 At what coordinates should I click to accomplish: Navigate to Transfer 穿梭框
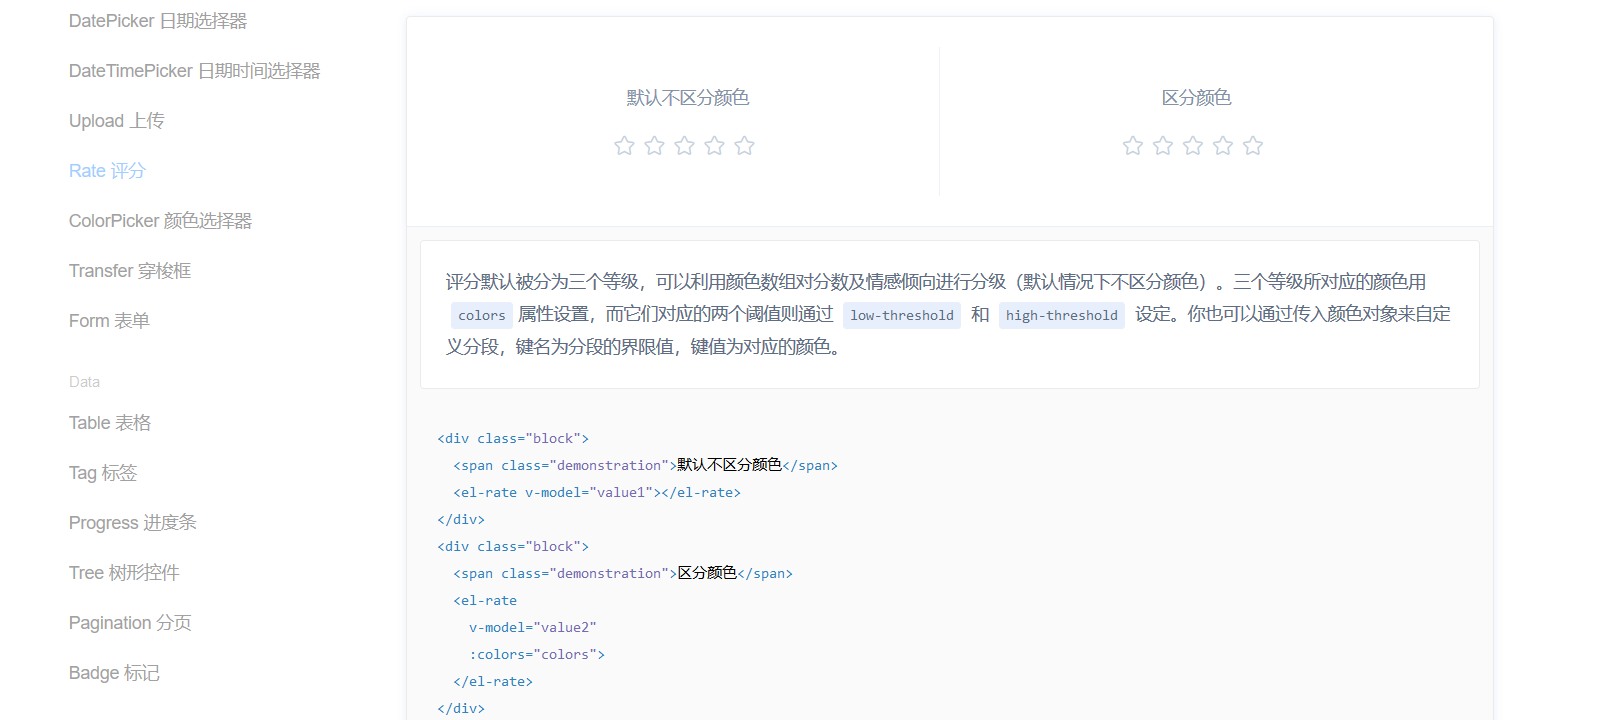click(130, 271)
